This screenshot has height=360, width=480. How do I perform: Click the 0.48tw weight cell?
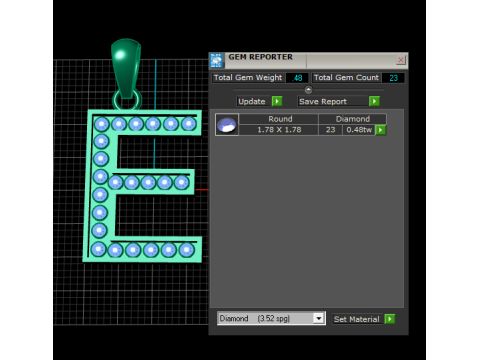(359, 130)
